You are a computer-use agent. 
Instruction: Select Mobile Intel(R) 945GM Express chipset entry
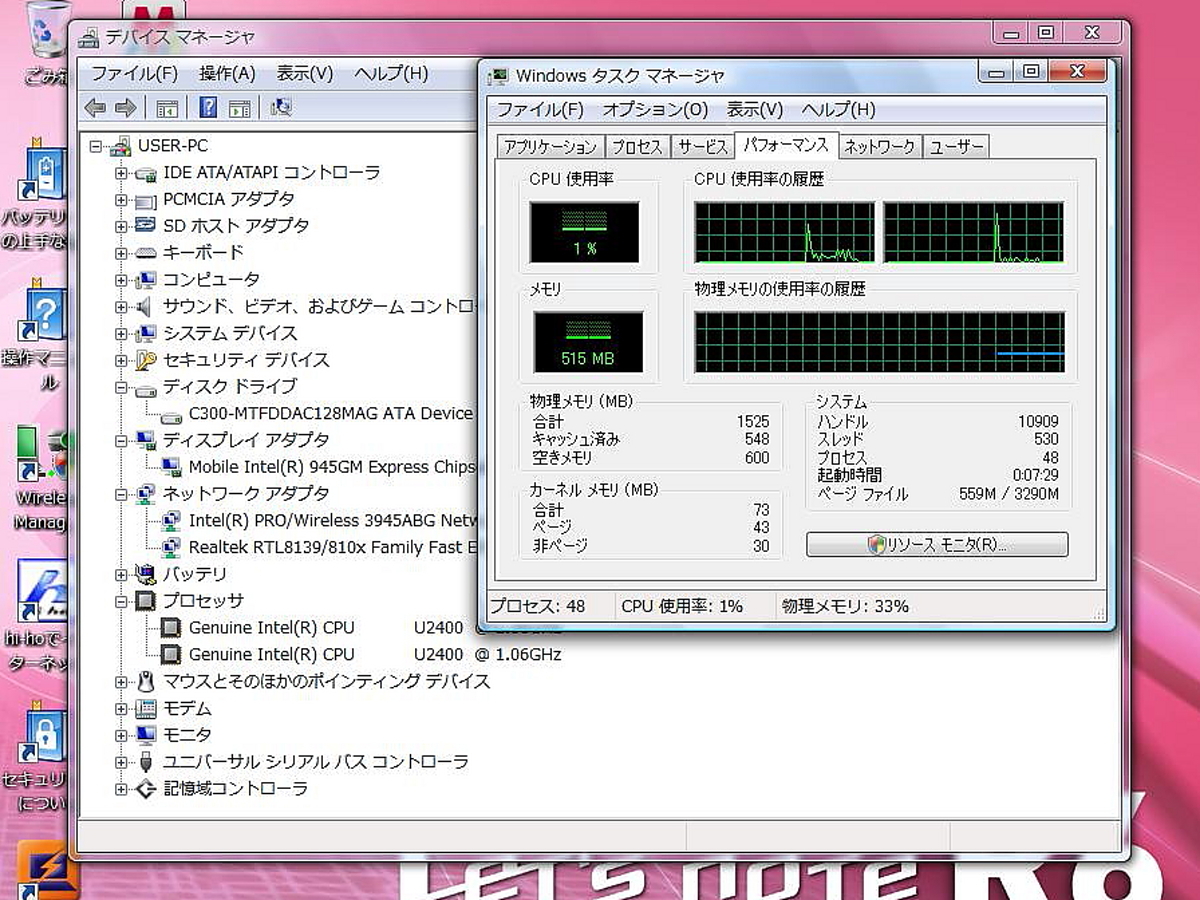(x=331, y=467)
